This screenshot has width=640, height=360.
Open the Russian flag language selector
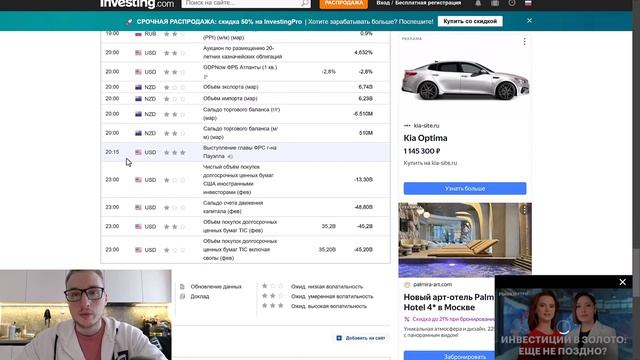coord(528,3)
